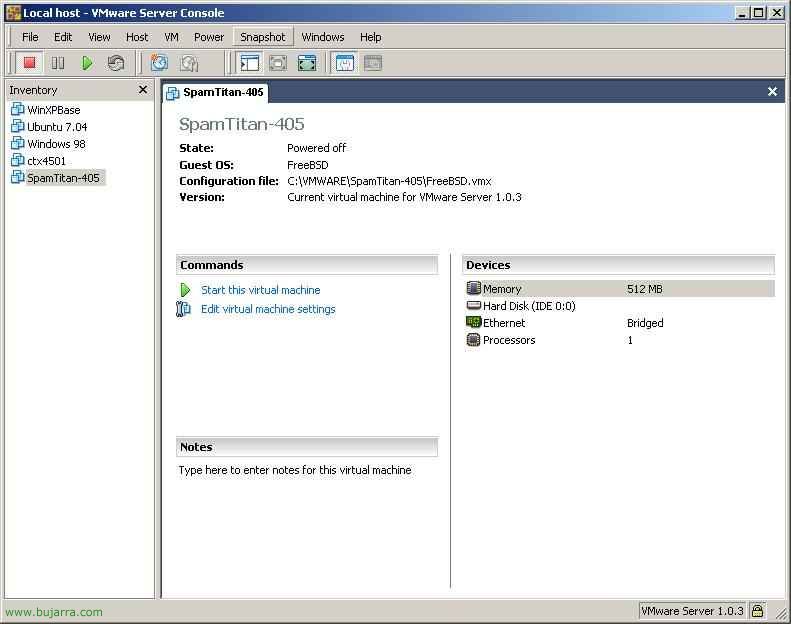791x624 pixels.
Task: Click the FreeBSD guest OS value
Action: point(308,165)
